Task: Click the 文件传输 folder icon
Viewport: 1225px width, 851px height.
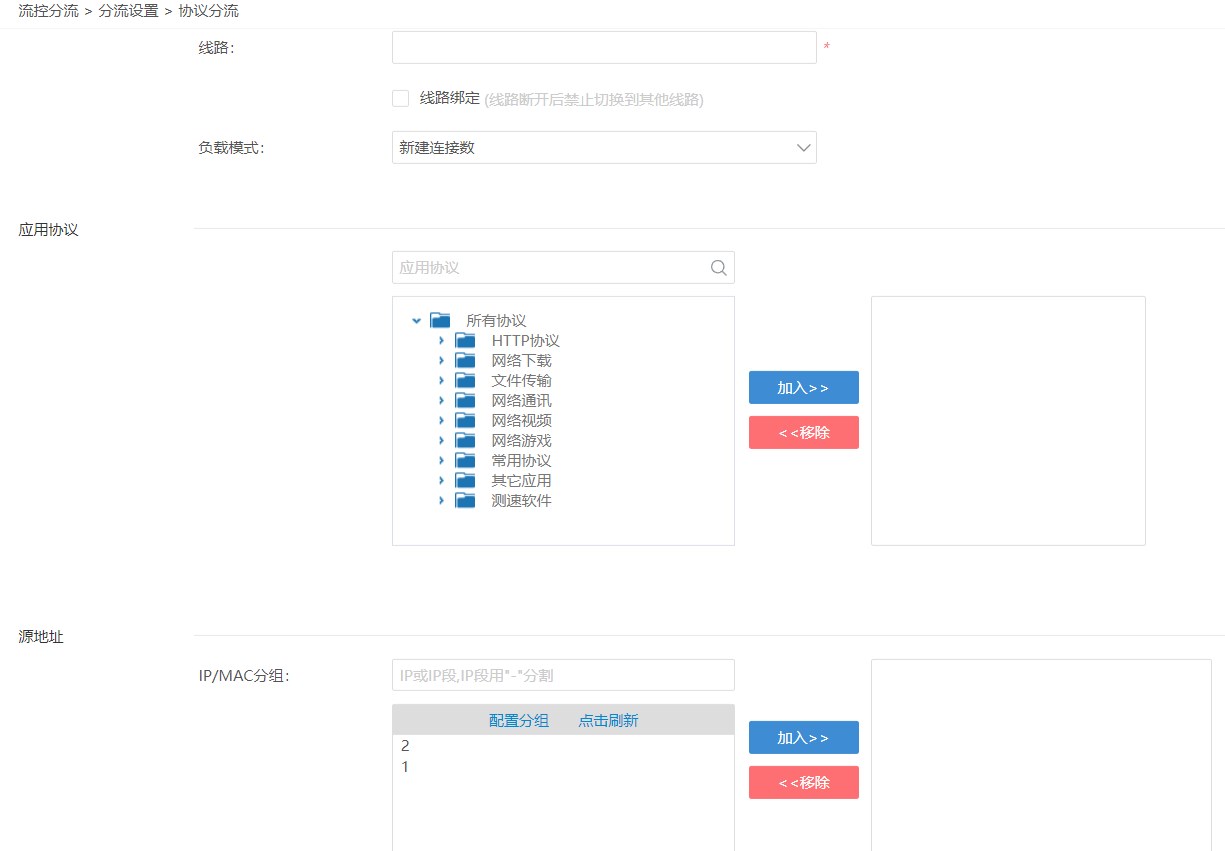Action: pos(465,380)
